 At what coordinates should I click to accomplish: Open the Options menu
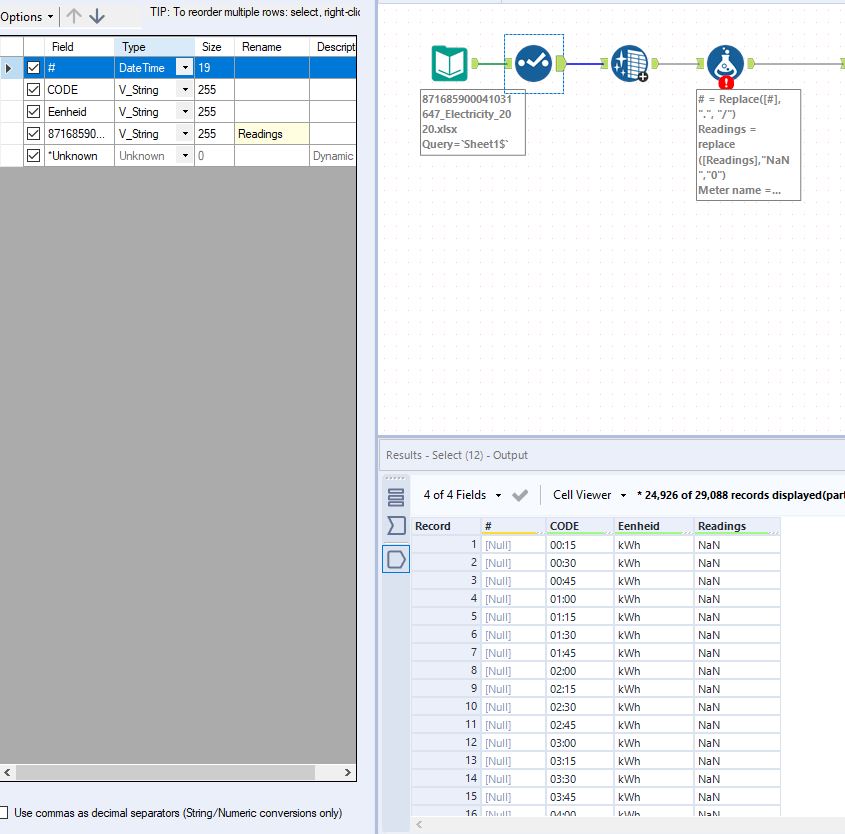click(24, 16)
